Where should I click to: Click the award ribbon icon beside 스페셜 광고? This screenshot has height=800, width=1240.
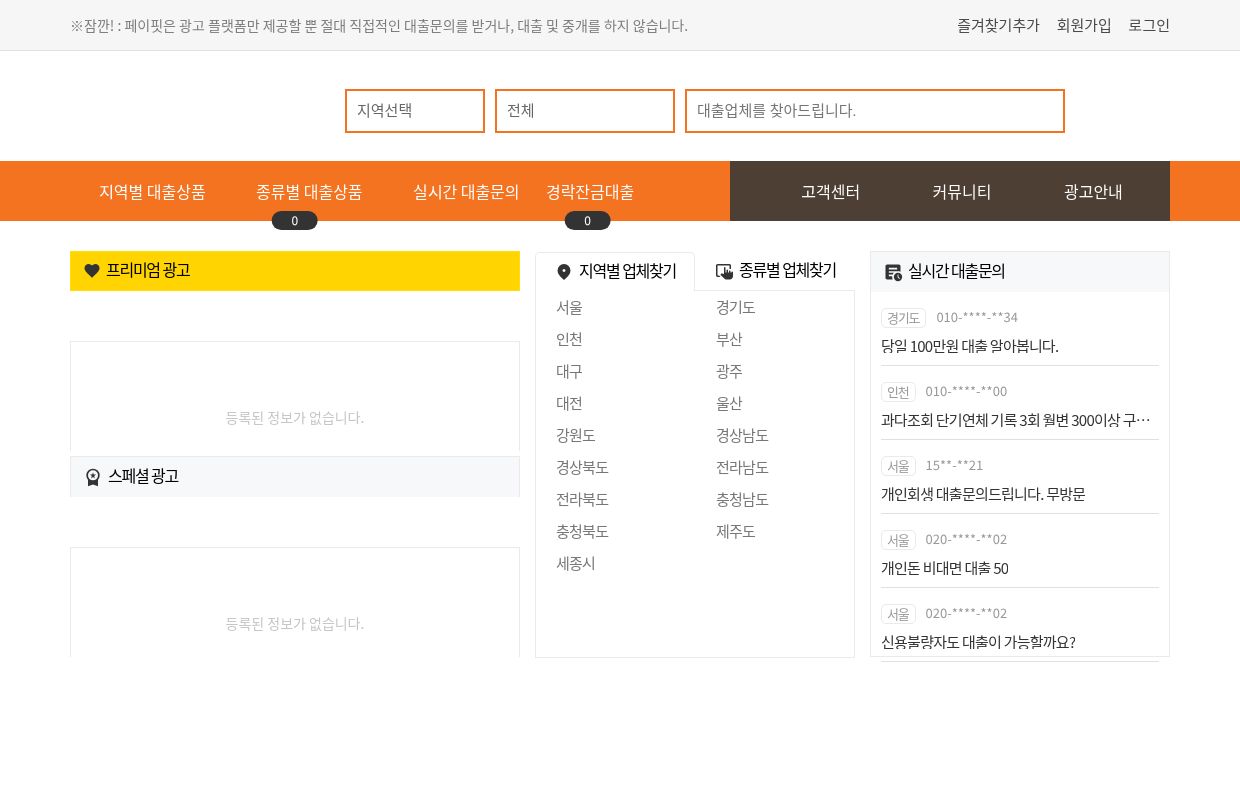click(93, 477)
